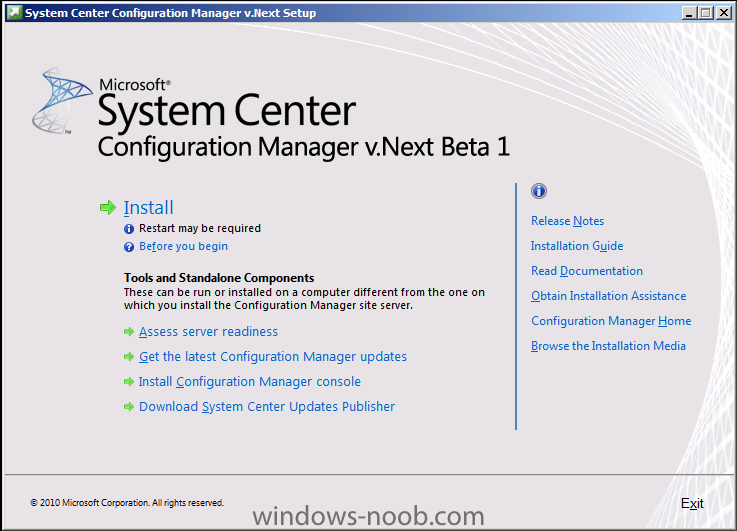
Task: Click the Restart may be required text
Action: [200, 228]
